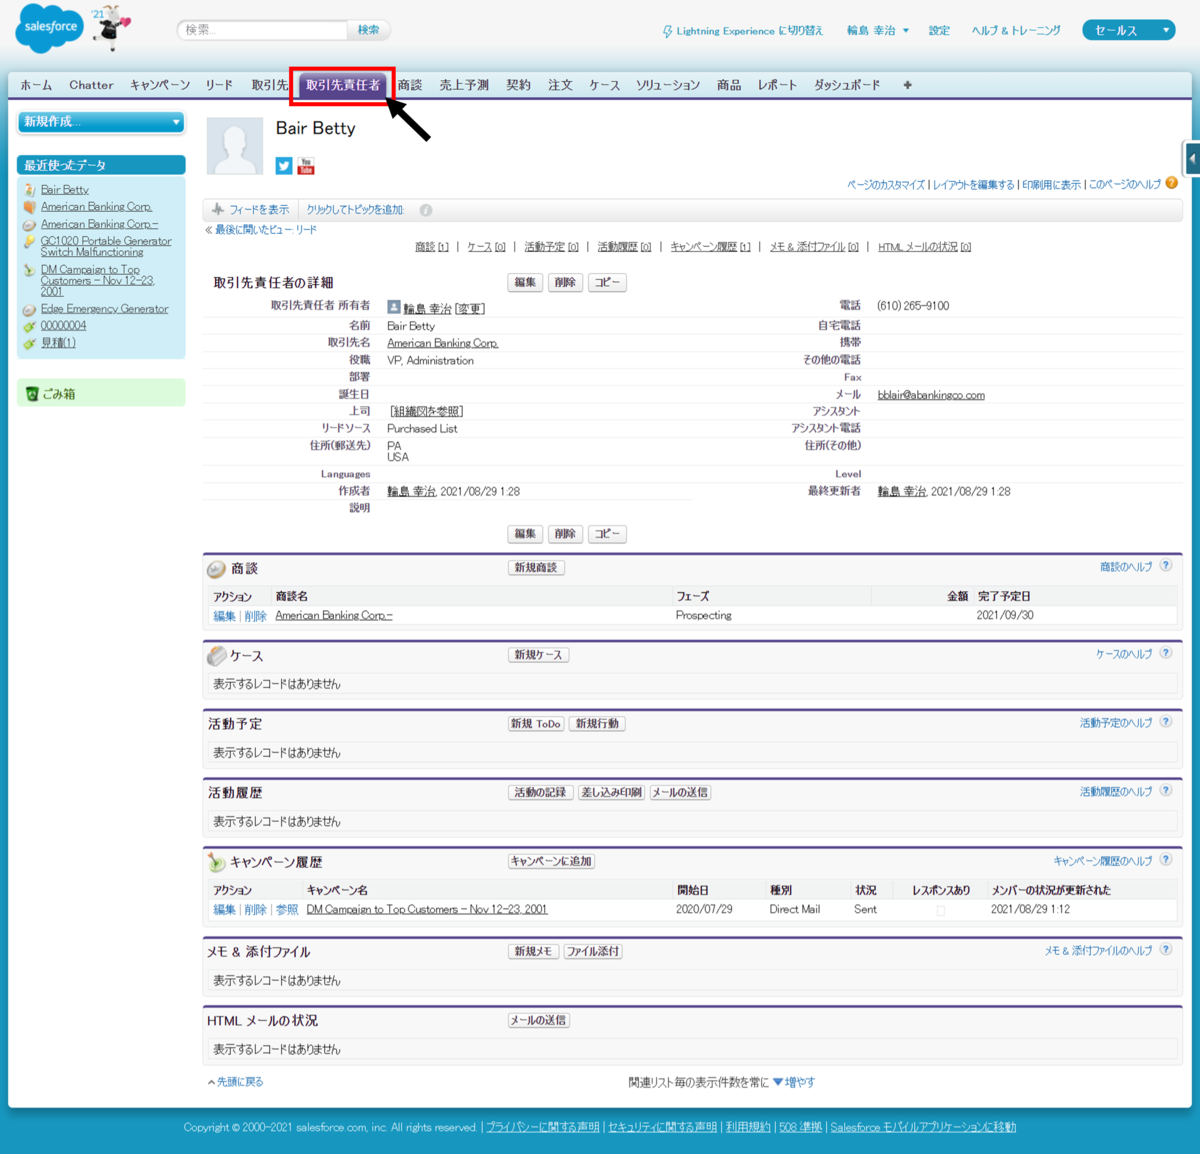Image resolution: width=1200 pixels, height=1154 pixels.
Task: Open the 輪島 幸治 user menu
Action: tap(878, 31)
